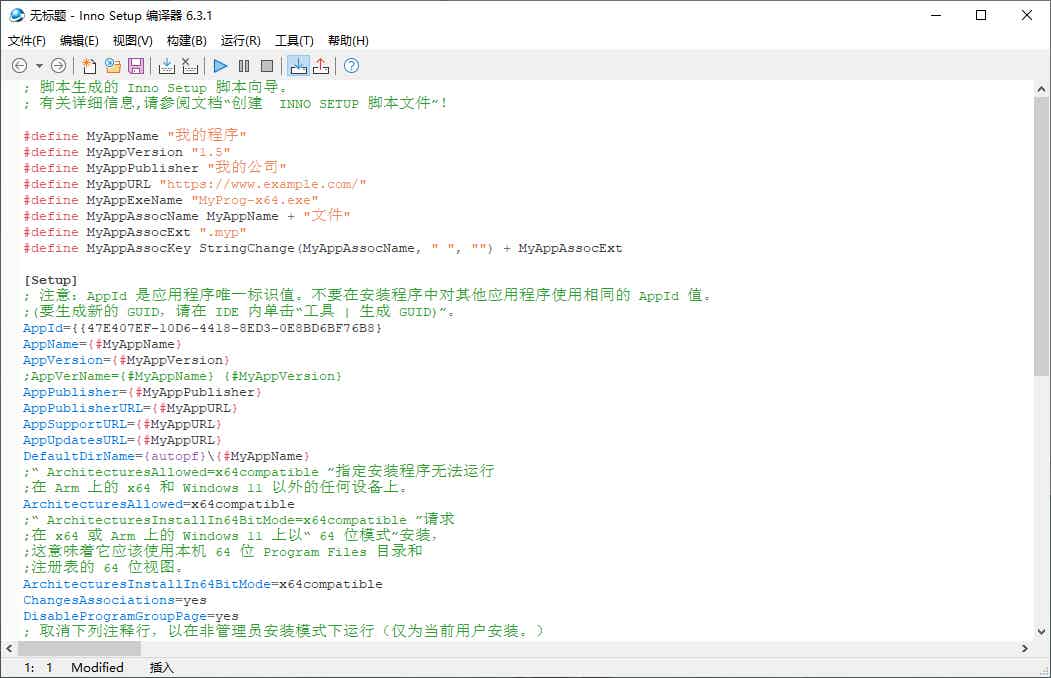Click the AppUpdatesURL line
1051x678 pixels.
pos(122,440)
